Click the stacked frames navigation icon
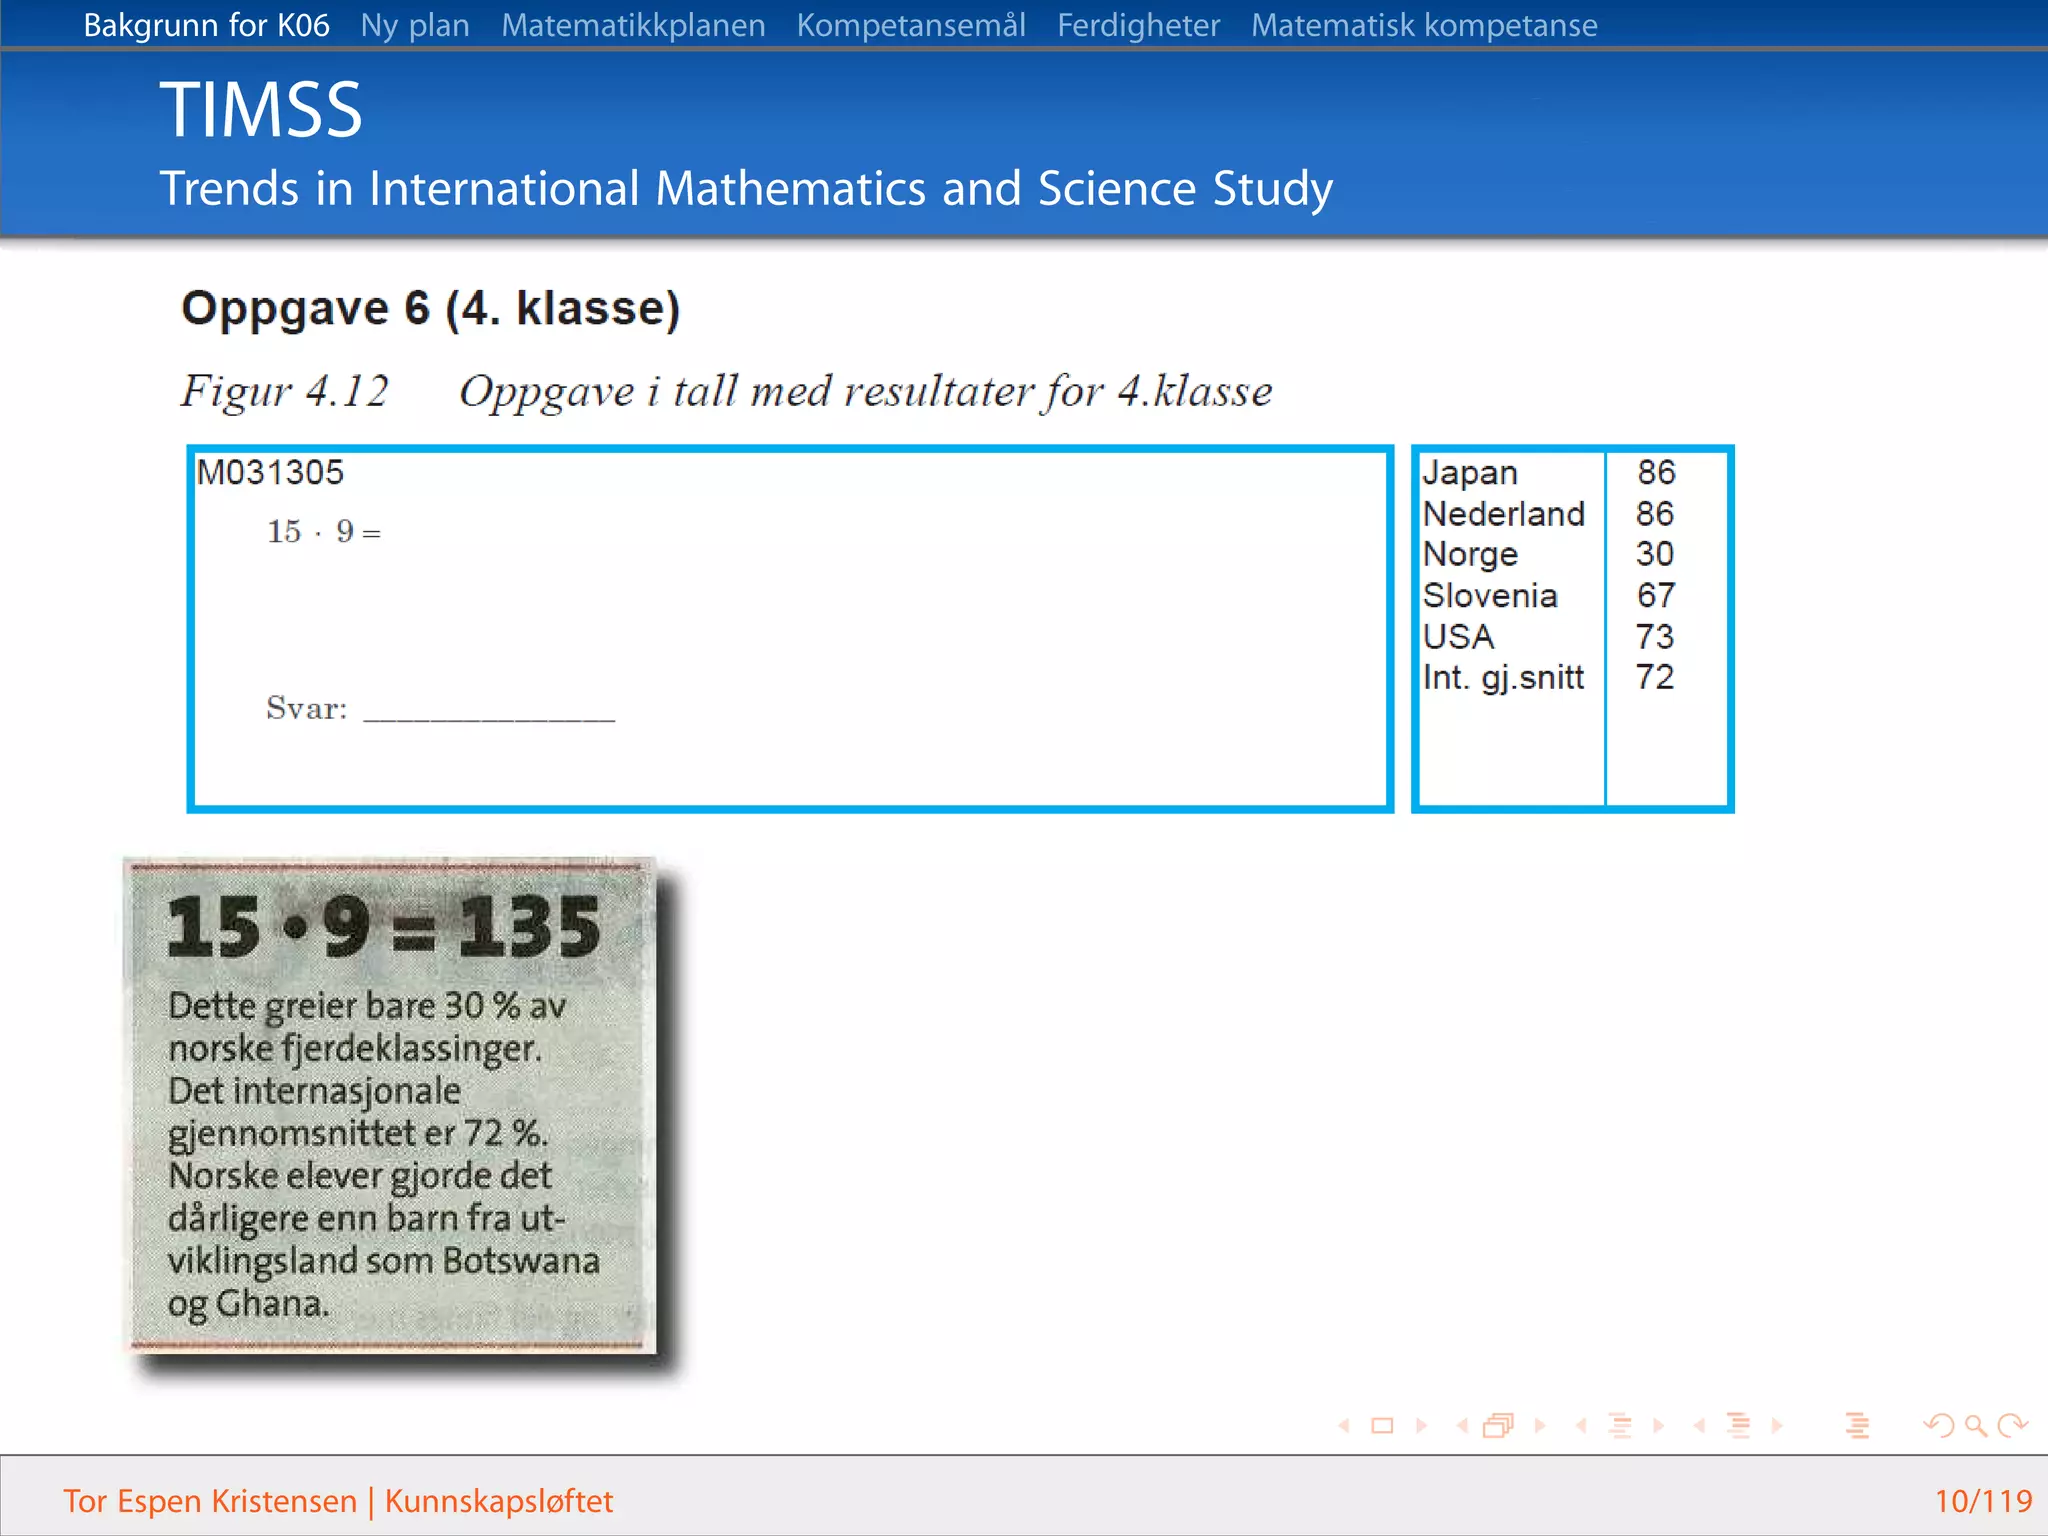Viewport: 2048px width, 1536px height. [x=1498, y=1426]
